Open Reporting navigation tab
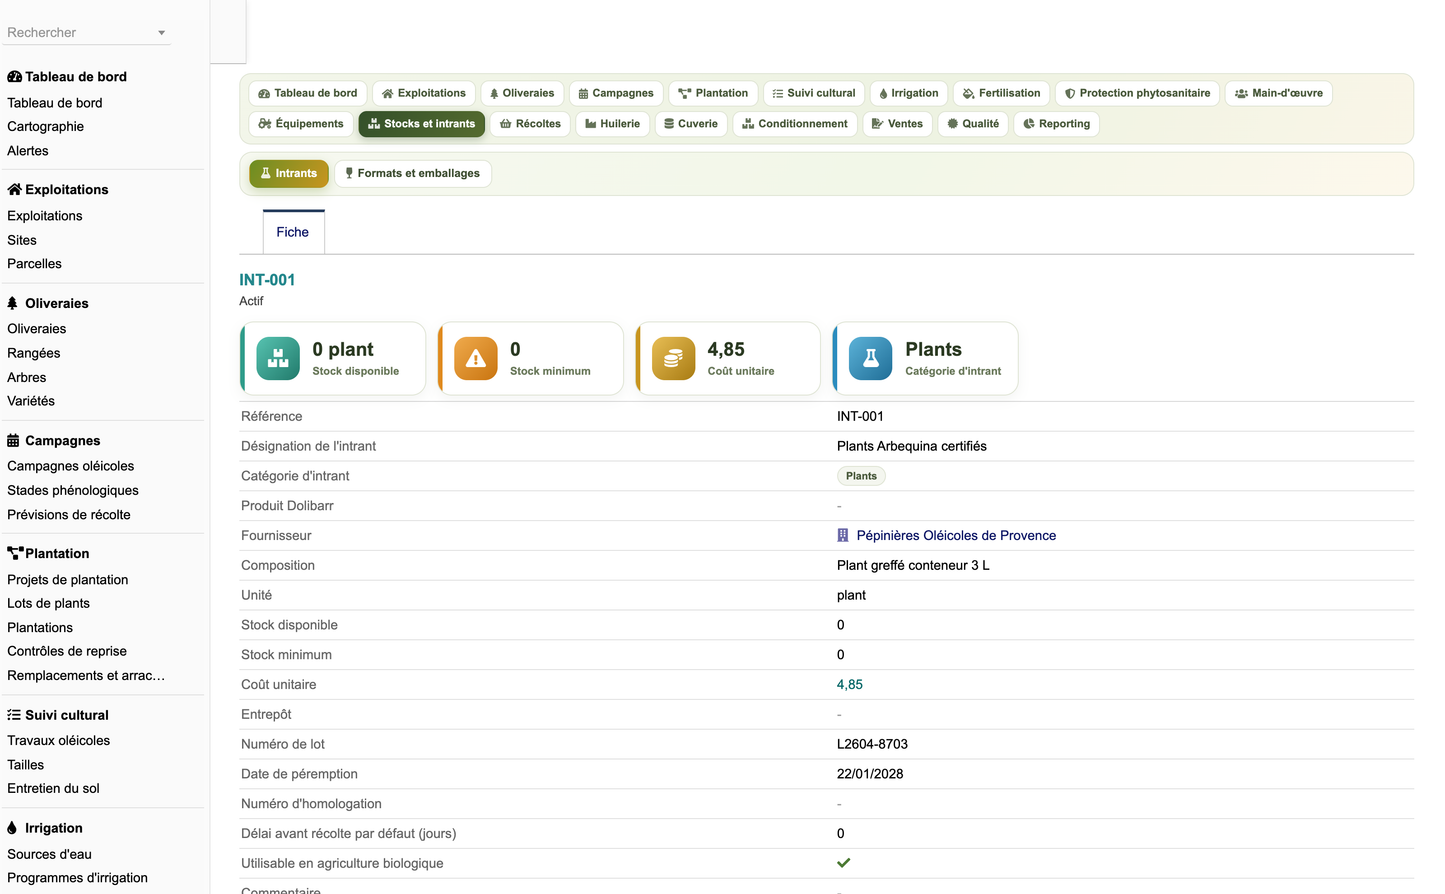 (1057, 124)
